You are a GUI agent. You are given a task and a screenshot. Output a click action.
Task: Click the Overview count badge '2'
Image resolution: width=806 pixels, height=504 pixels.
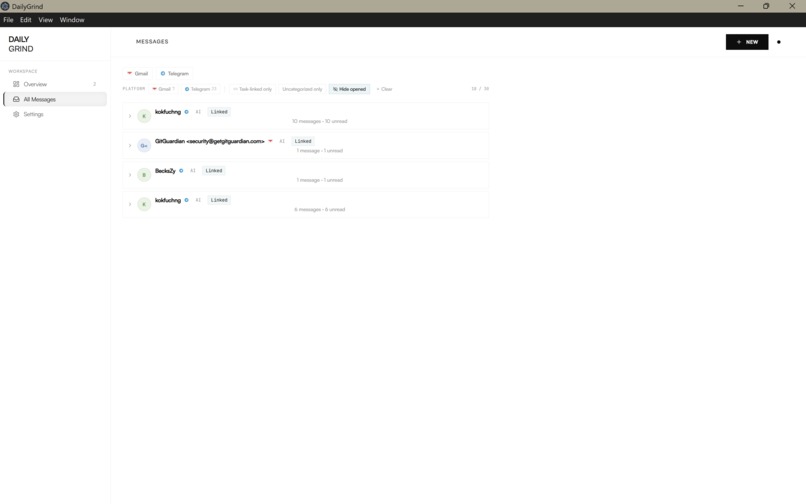95,84
